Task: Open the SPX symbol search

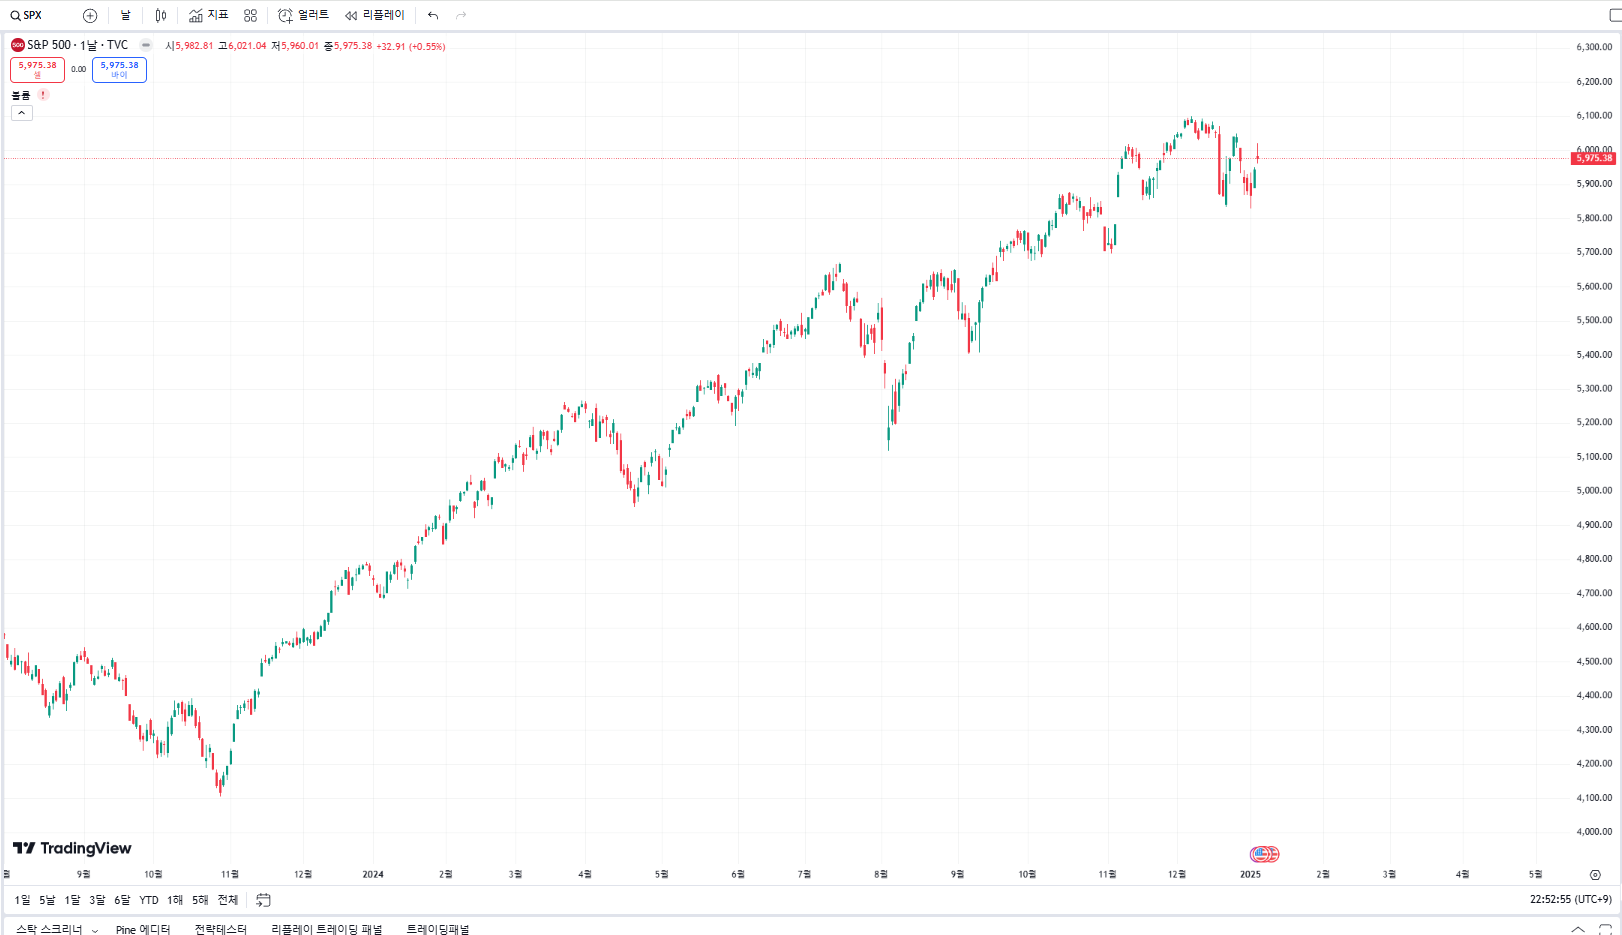Action: click(x=28, y=16)
